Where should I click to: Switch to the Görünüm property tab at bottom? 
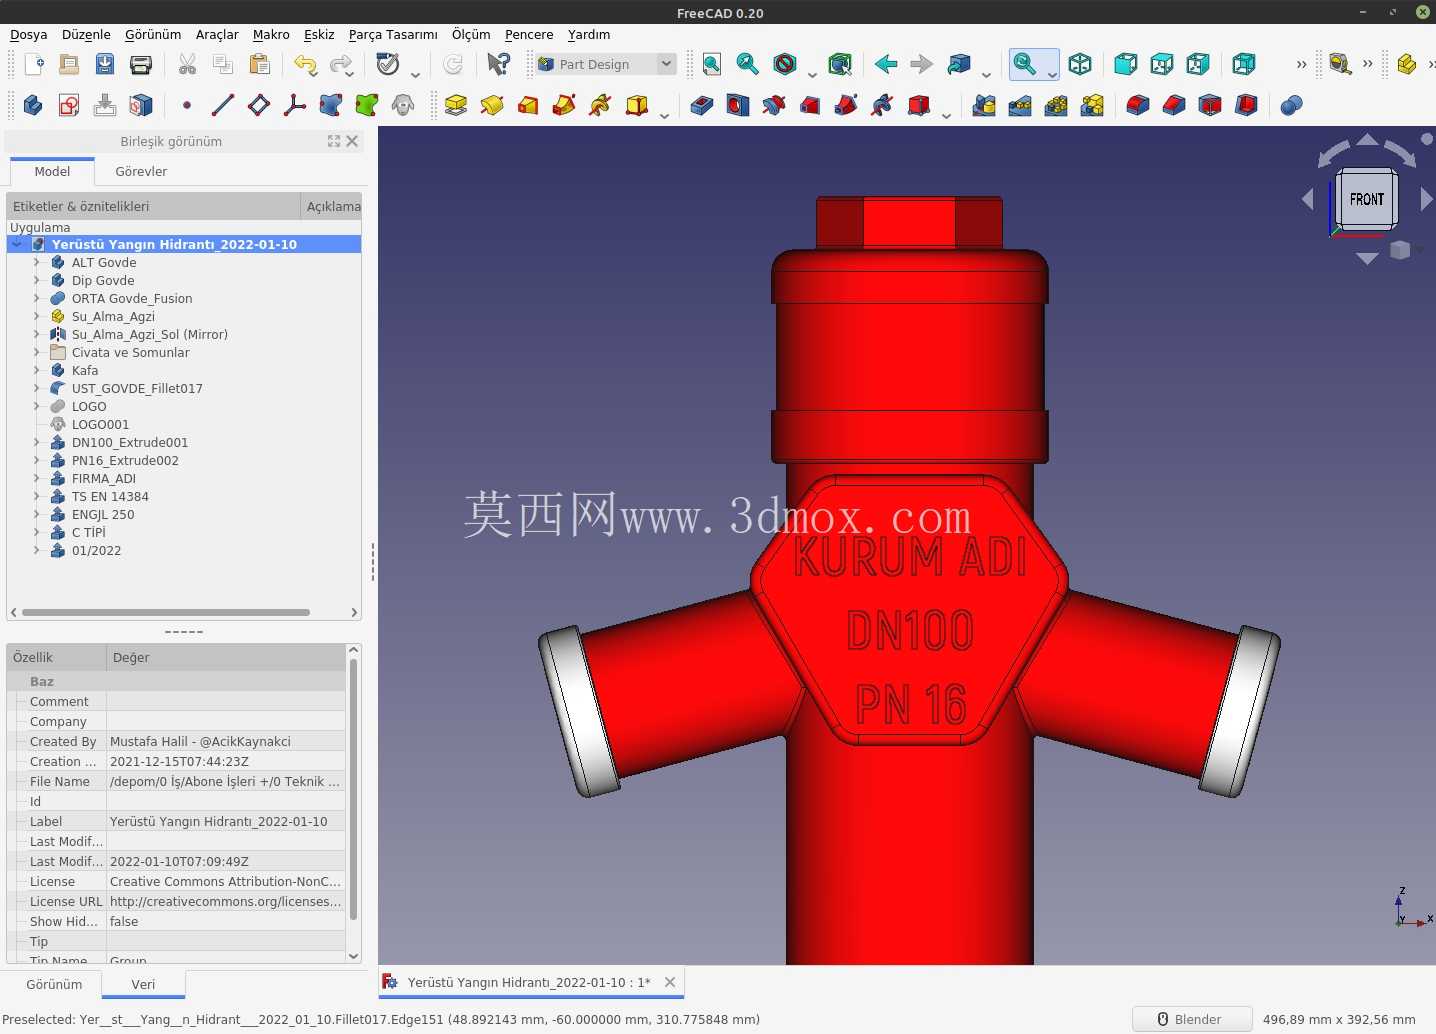point(54,984)
